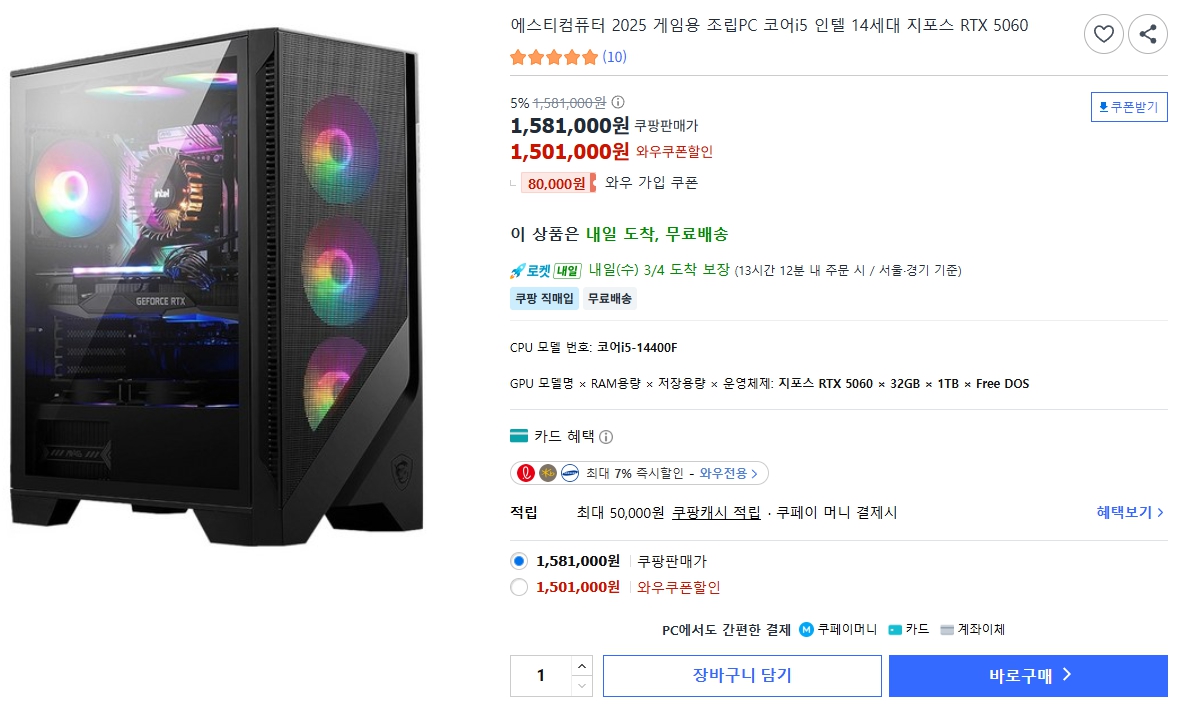Screen dimensions: 1184x707
Task: Click the 쿠페이머니 payment icon
Action: click(807, 630)
